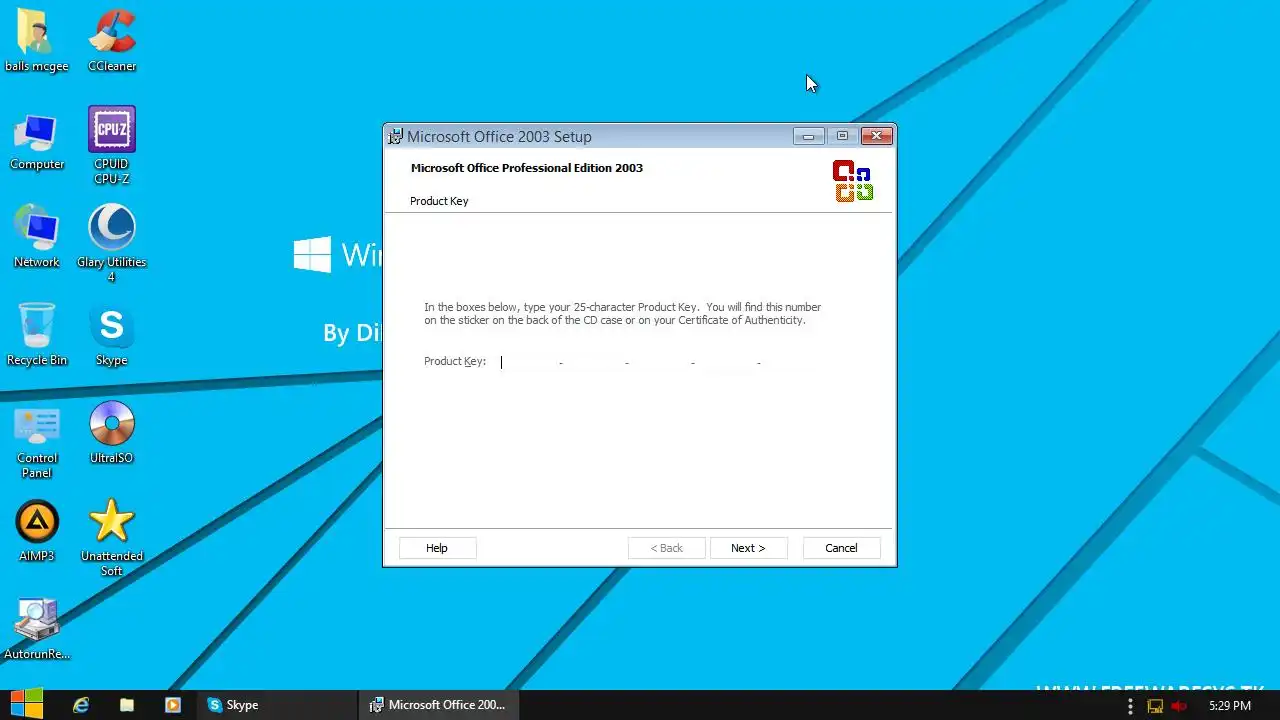Open the media player taskbar icon
1280x720 pixels.
tap(173, 705)
